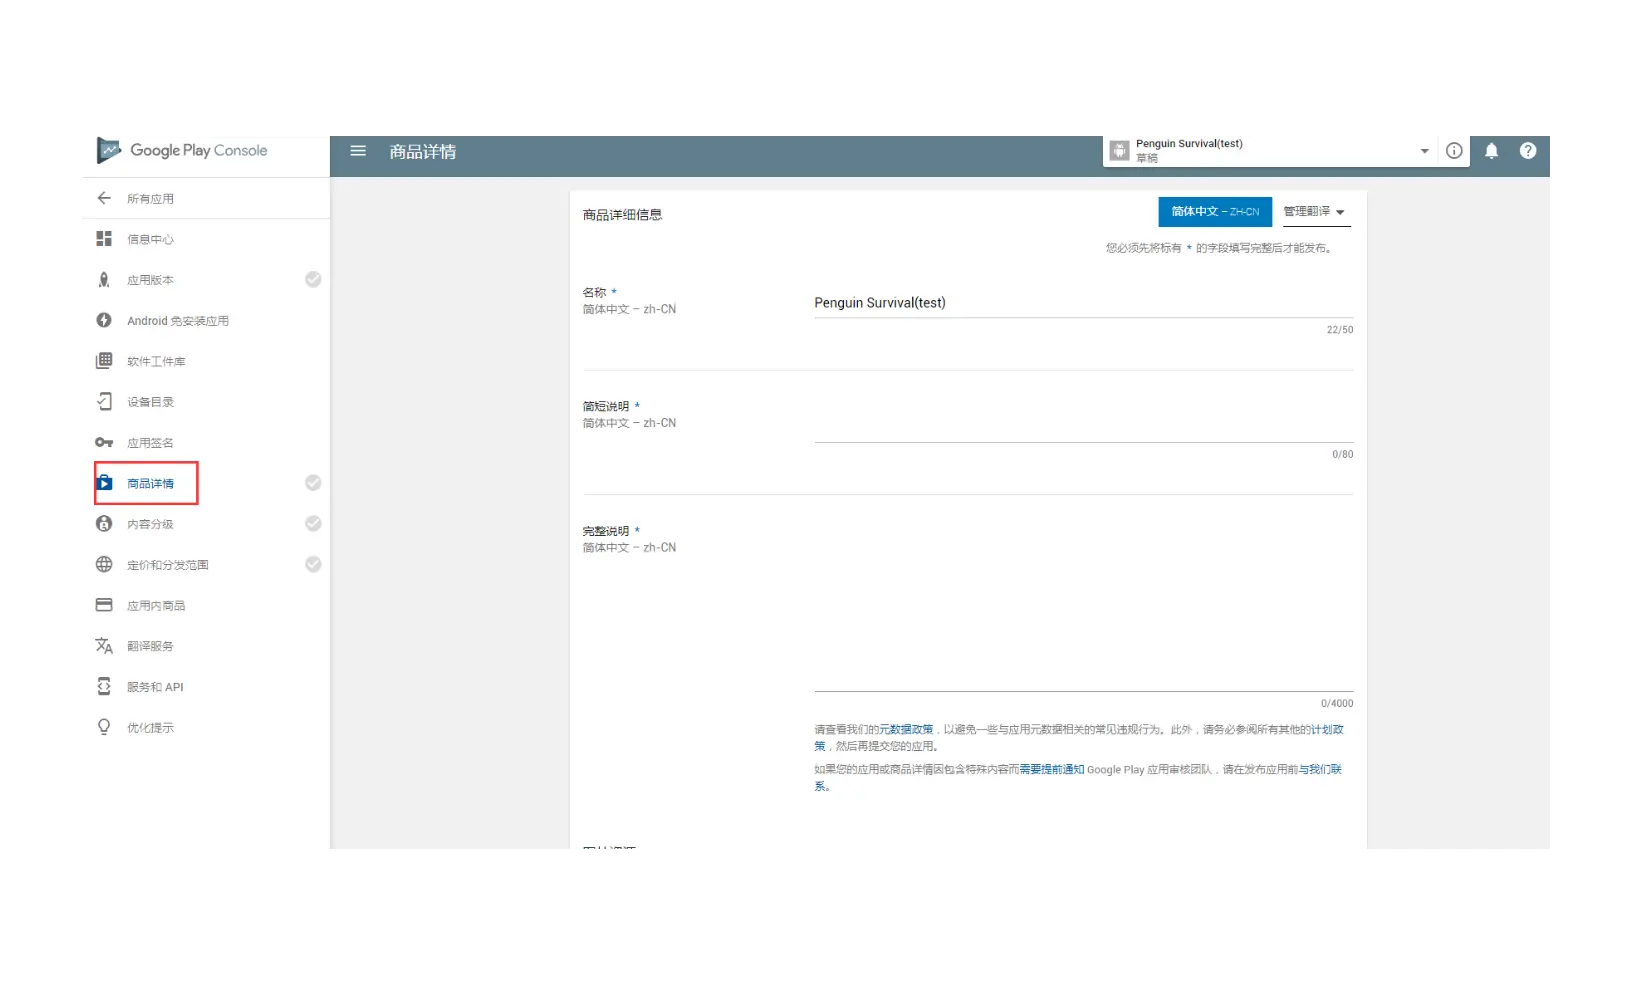Open the 管理翻译 dropdown

1315,212
